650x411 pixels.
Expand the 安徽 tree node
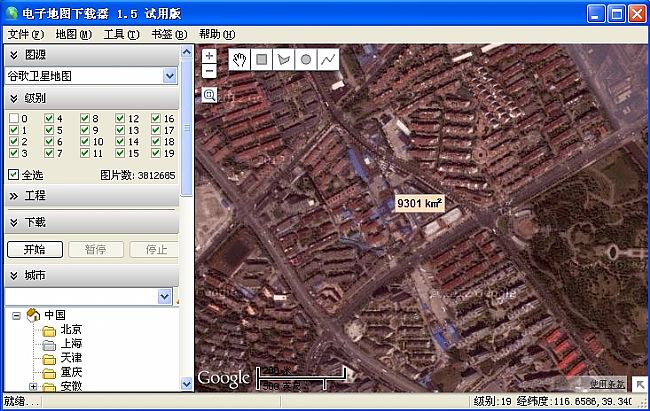[33, 387]
